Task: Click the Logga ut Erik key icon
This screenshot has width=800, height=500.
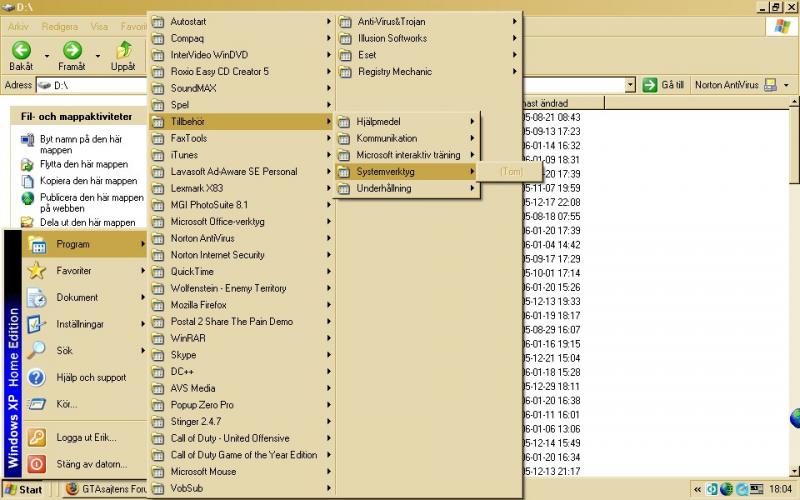Action: pos(37,438)
